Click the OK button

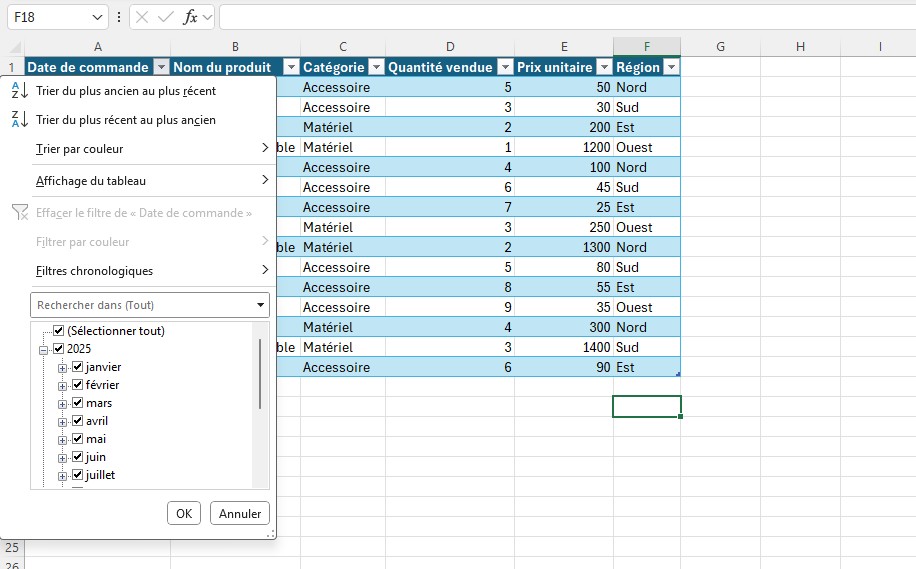pyautogui.click(x=183, y=513)
